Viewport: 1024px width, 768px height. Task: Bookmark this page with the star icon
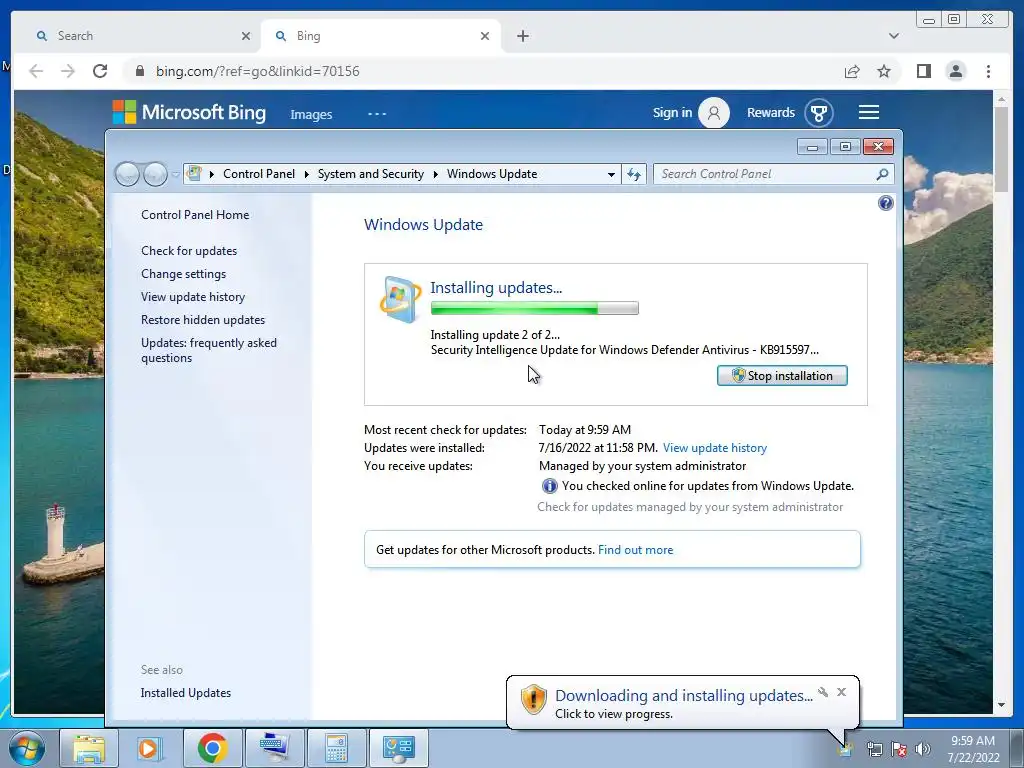point(884,71)
